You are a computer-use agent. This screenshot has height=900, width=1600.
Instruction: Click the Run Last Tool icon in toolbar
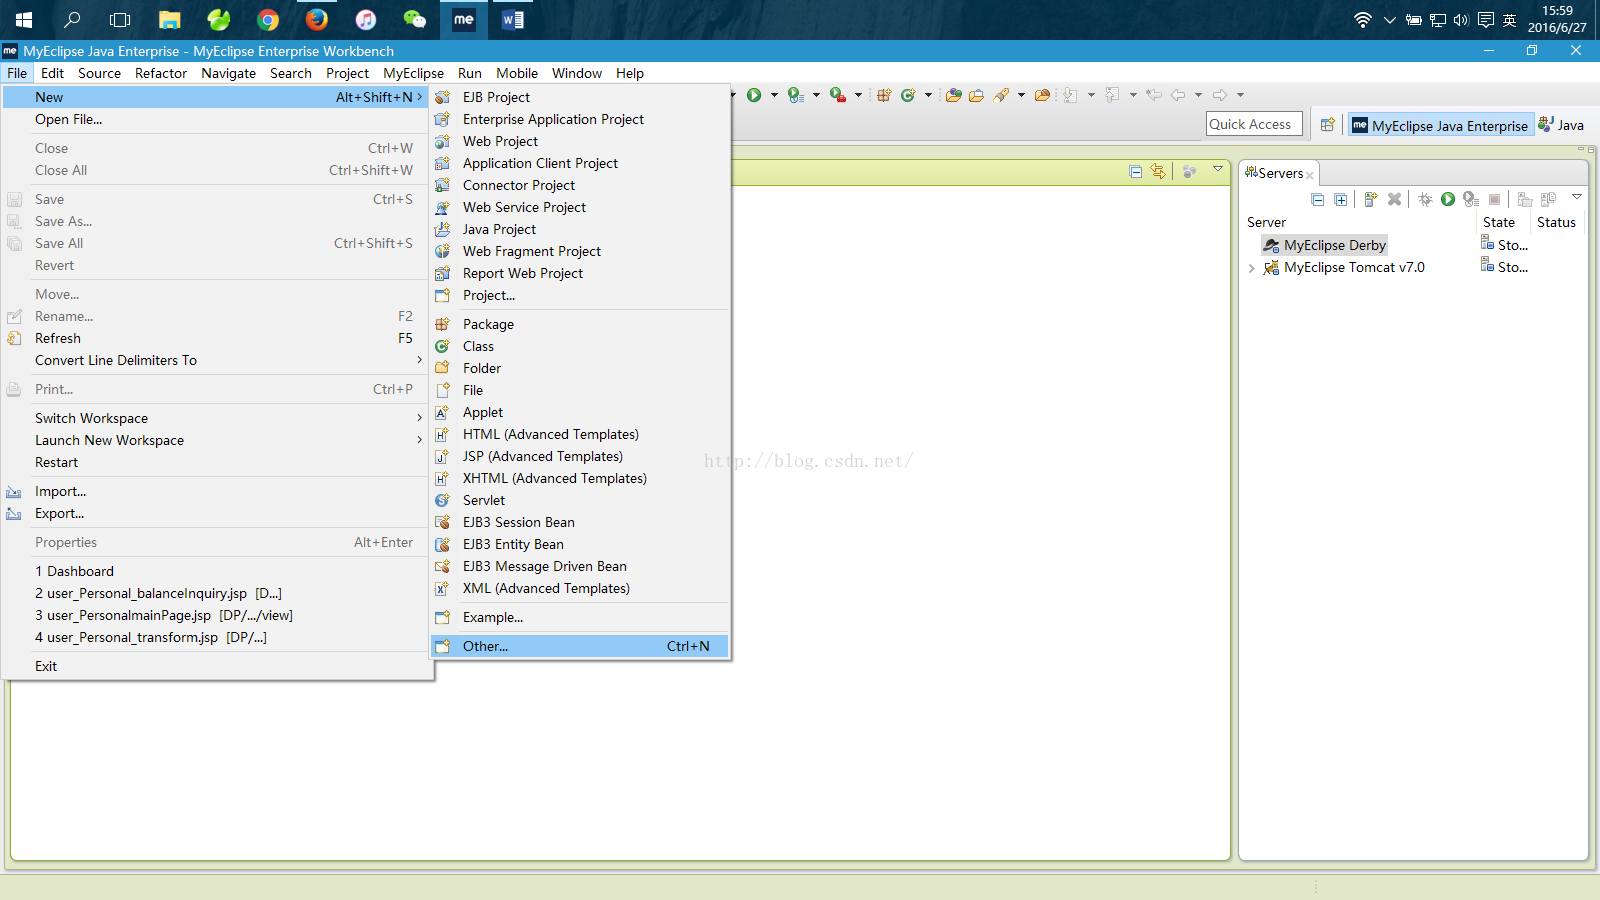tap(795, 95)
